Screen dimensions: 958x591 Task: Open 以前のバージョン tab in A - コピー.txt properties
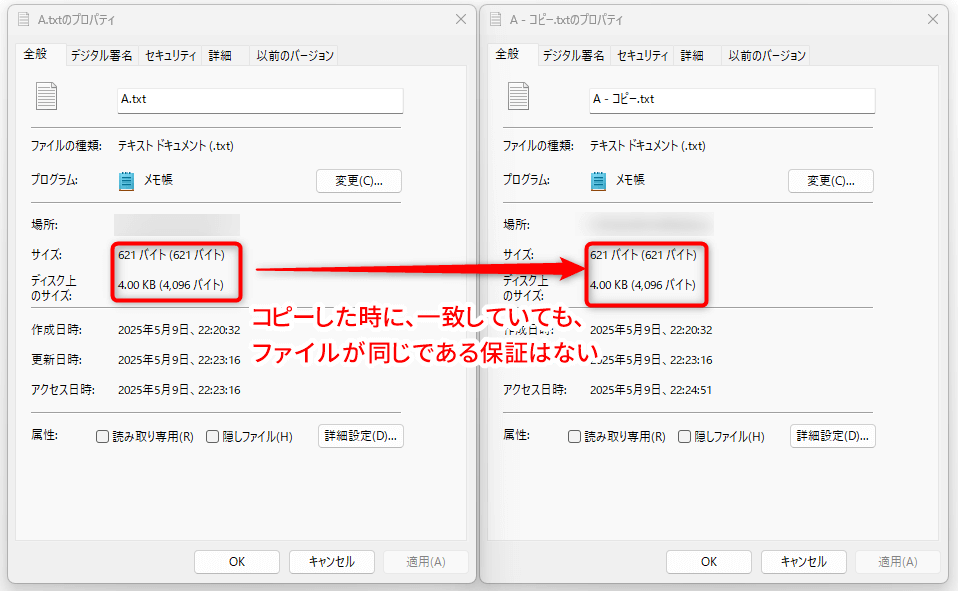pos(767,56)
